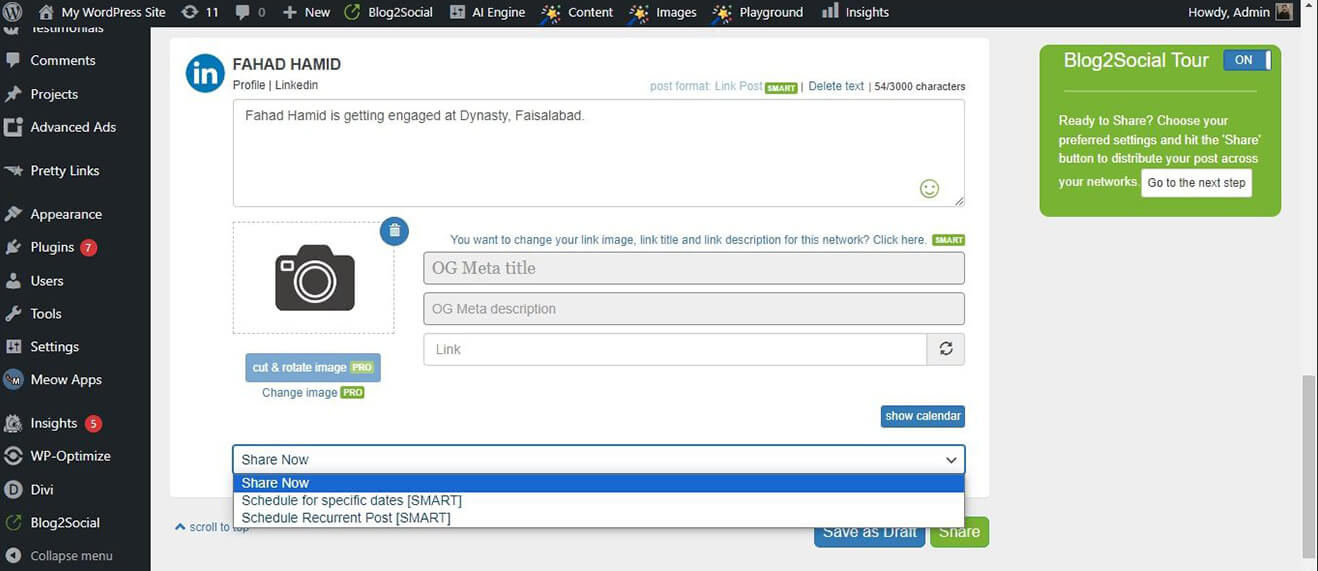The width and height of the screenshot is (1318, 571).
Task: Open Pretty Links in the sidebar
Action: 65,170
